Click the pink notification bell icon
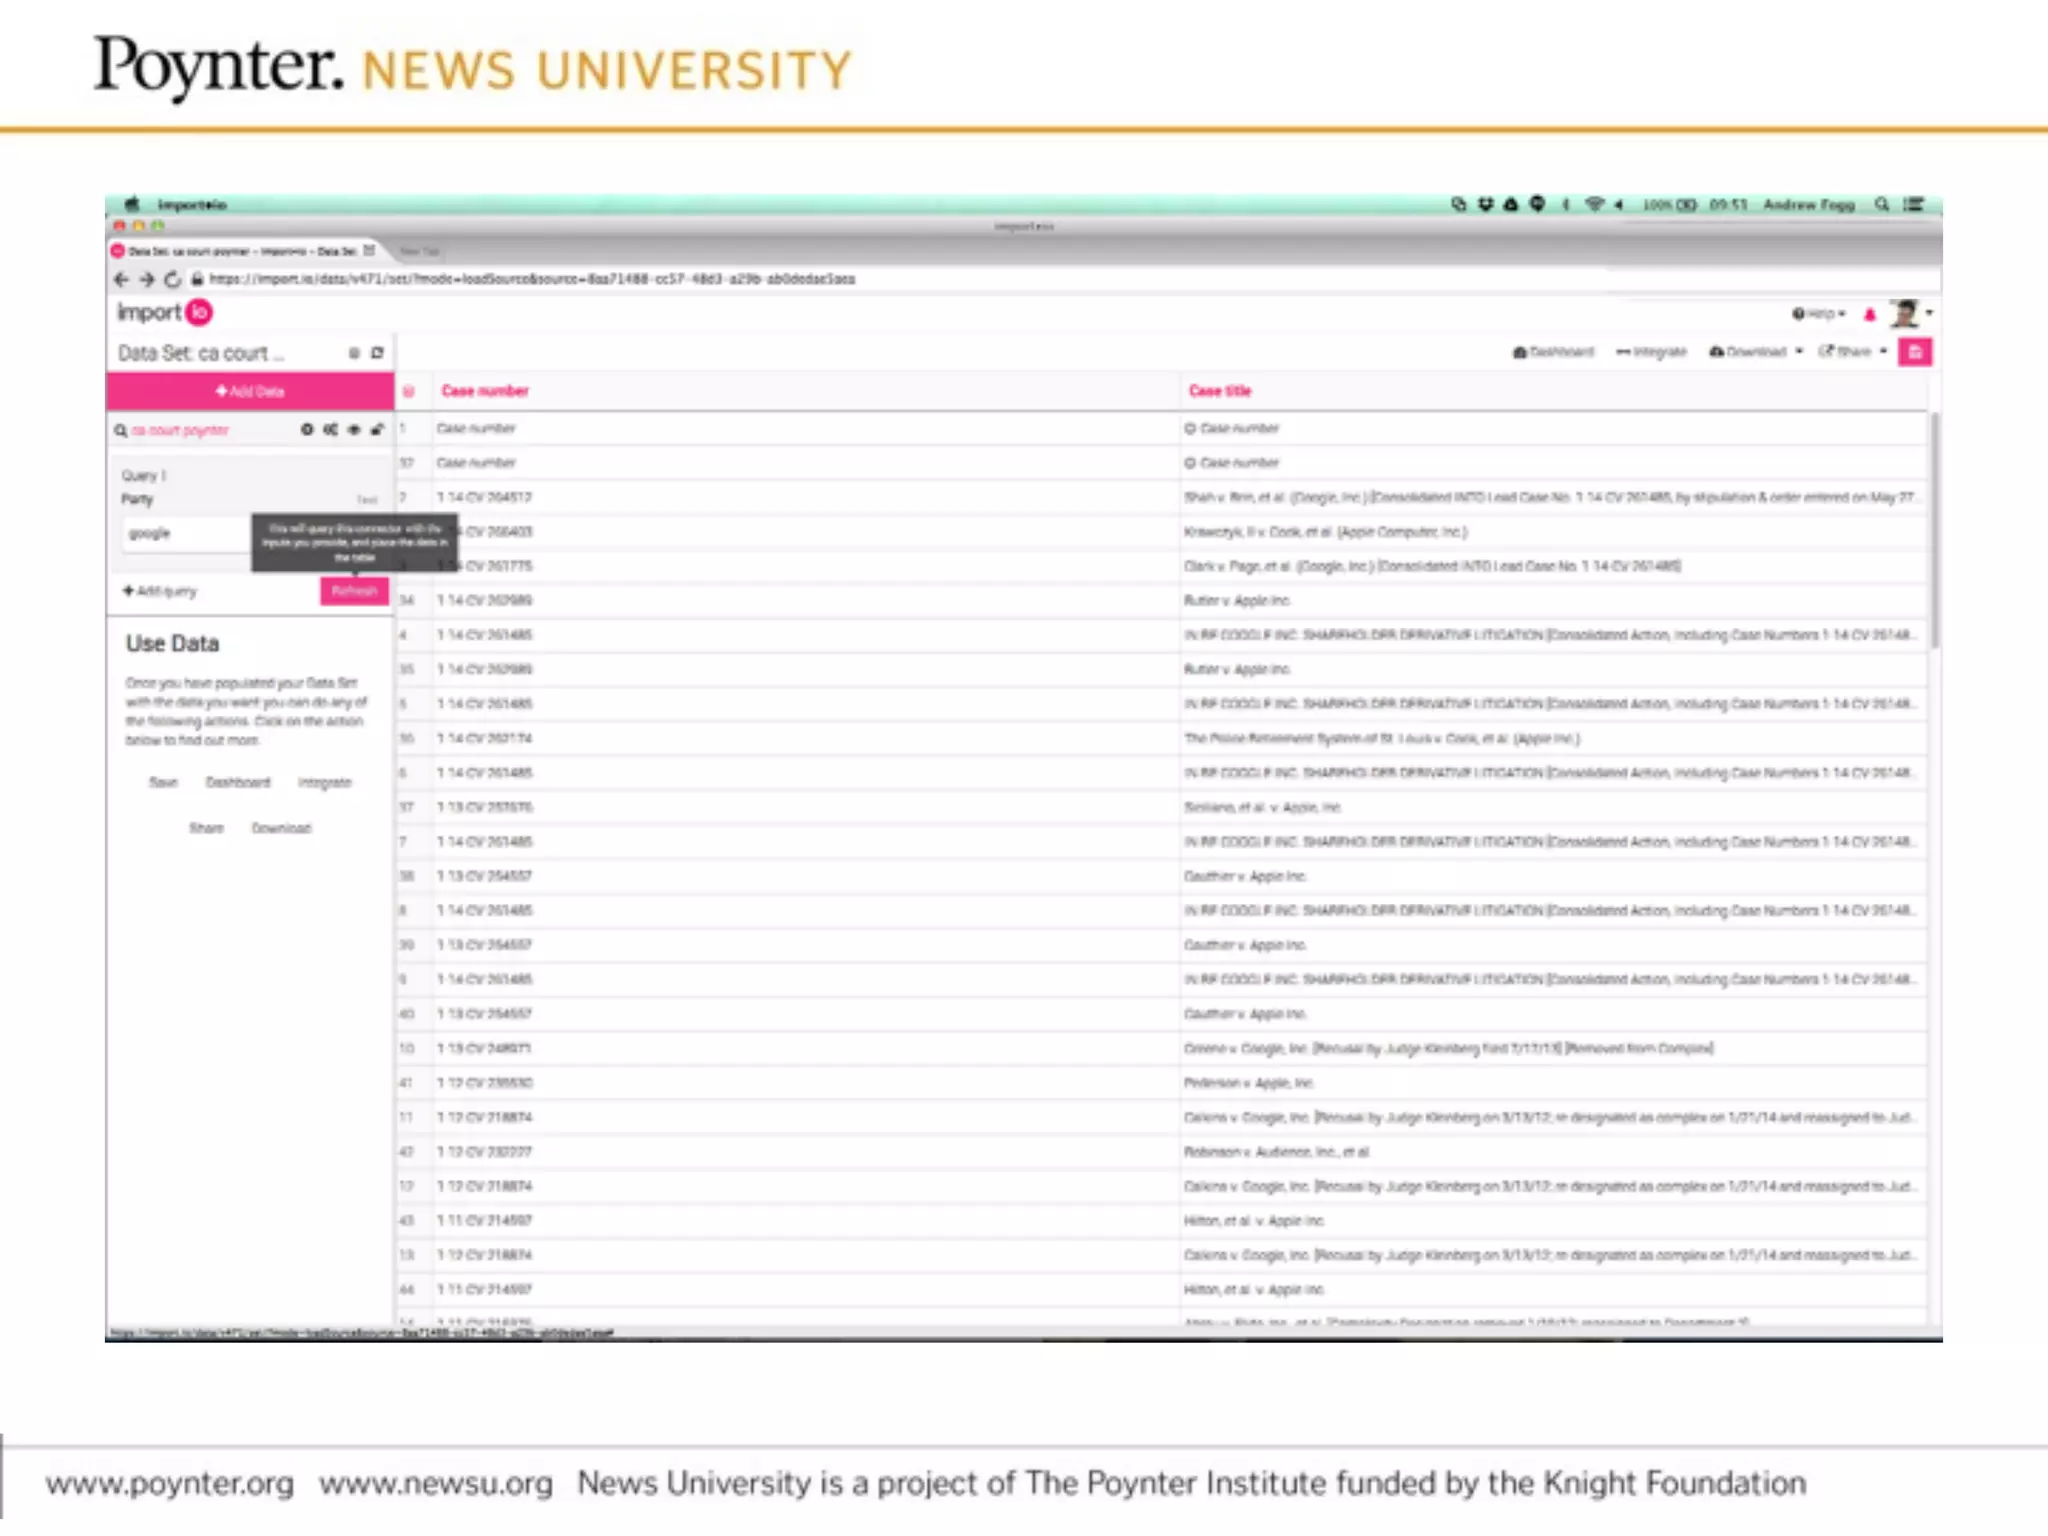The width and height of the screenshot is (2048, 1536). (x=1869, y=315)
